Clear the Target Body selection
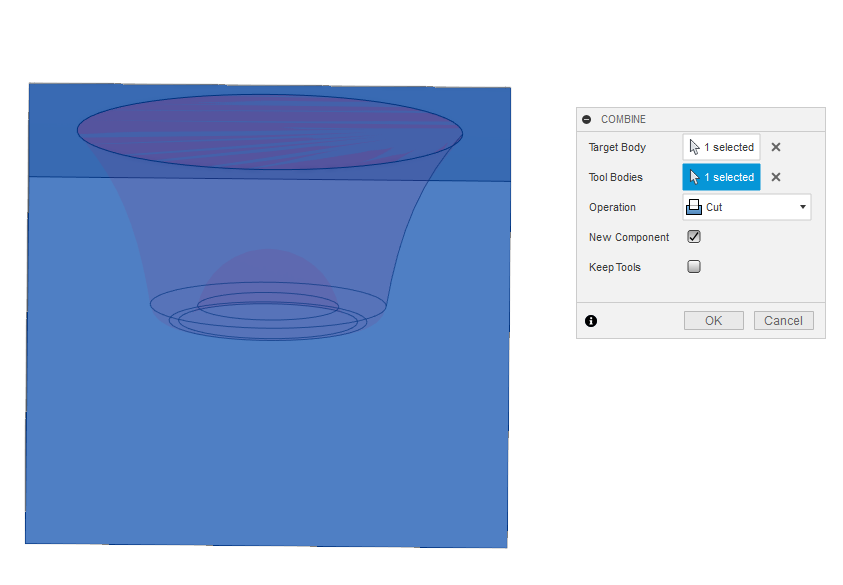 click(x=776, y=147)
